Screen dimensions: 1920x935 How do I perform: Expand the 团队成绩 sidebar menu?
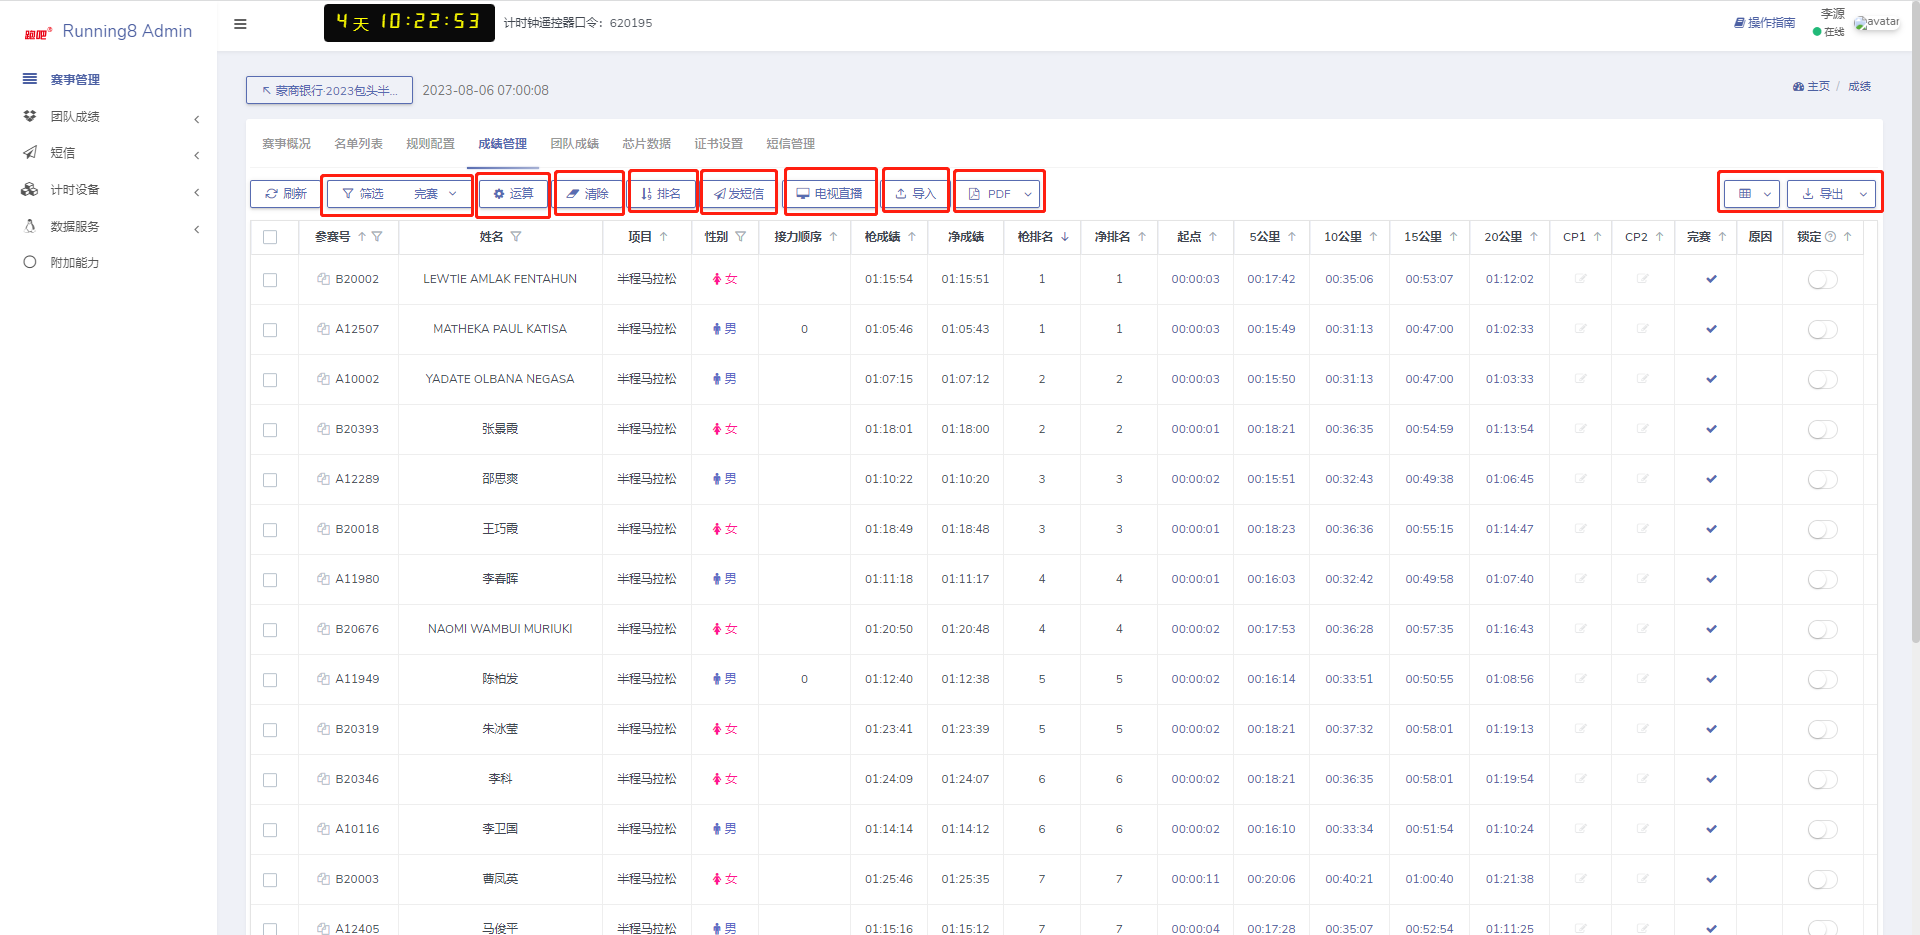(110, 117)
